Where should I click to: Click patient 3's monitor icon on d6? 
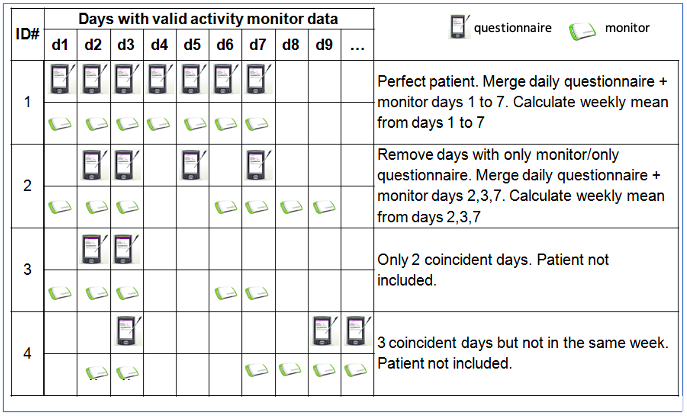pyautogui.click(x=225, y=292)
